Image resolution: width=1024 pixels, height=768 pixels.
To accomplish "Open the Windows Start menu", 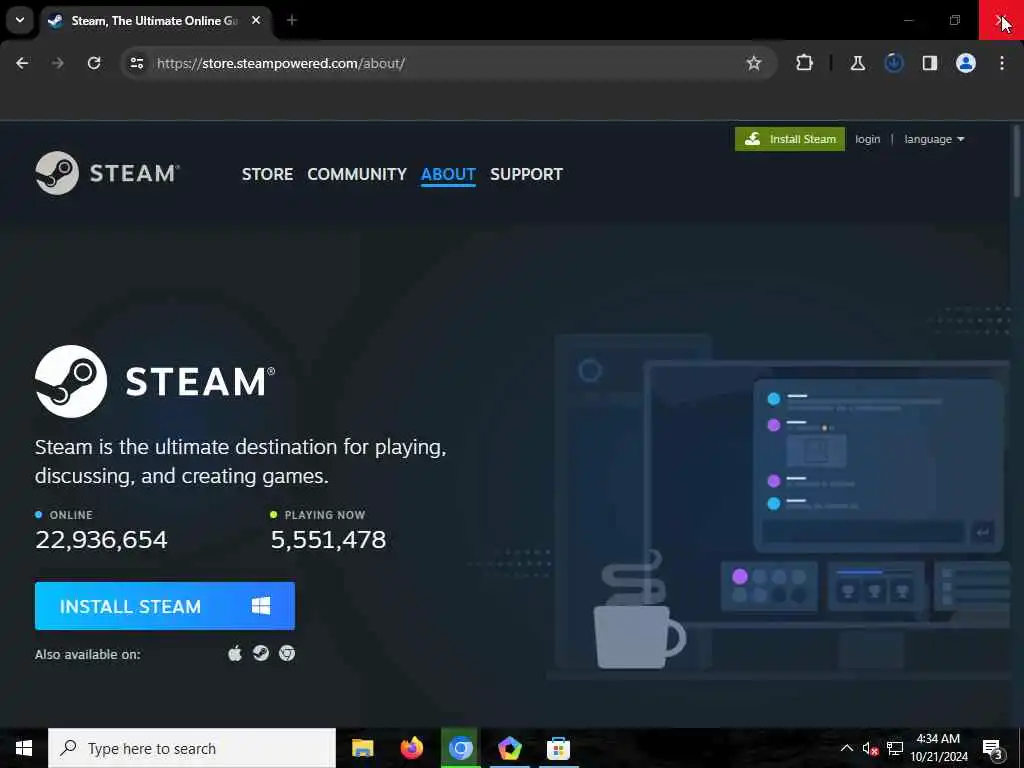I will coord(24,748).
